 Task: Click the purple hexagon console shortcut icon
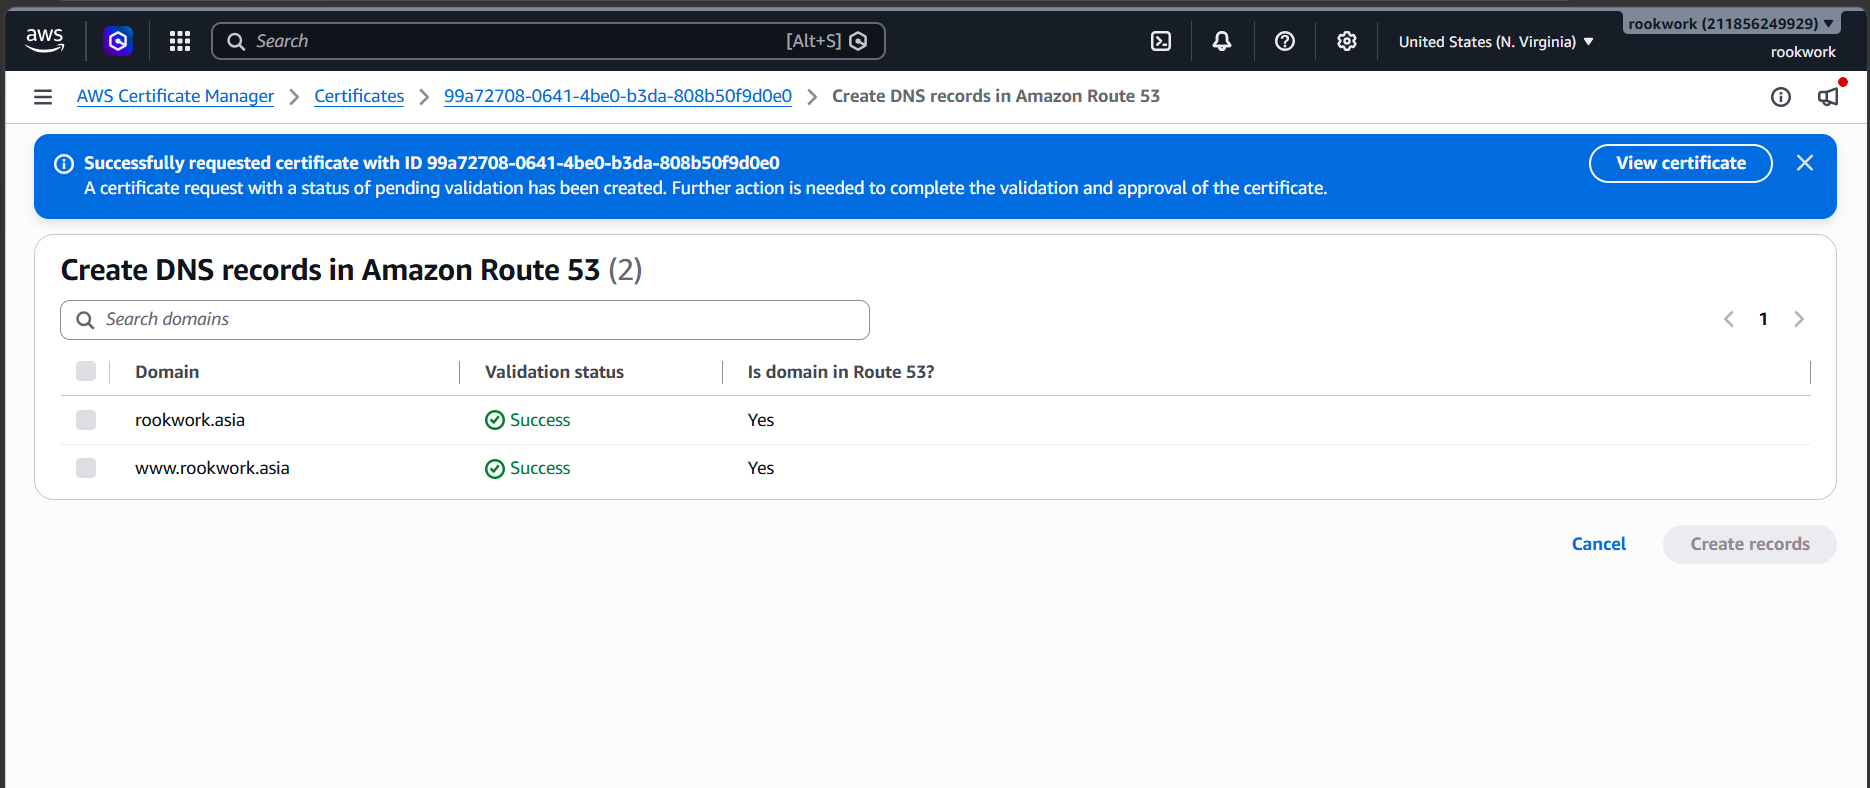coord(118,41)
